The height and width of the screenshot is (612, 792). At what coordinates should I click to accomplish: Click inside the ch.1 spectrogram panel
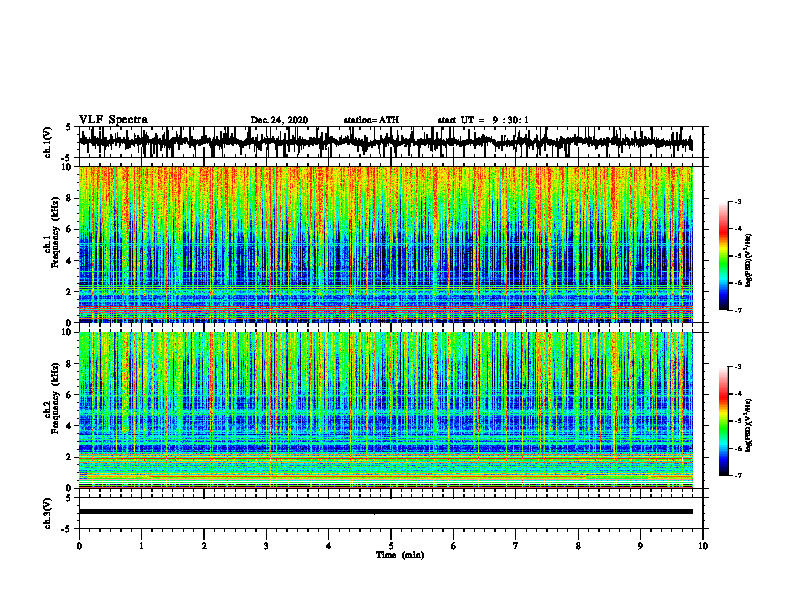tap(385, 244)
